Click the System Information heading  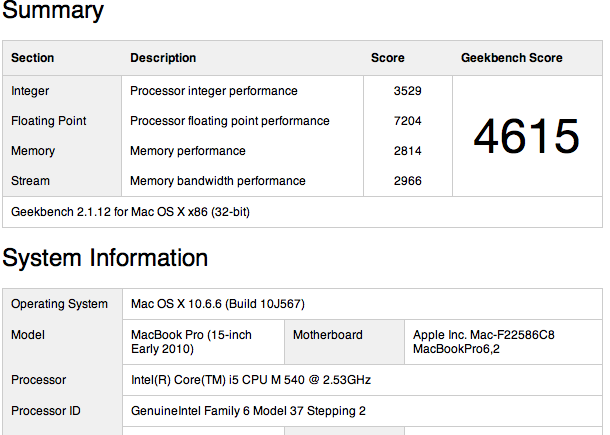click(105, 258)
